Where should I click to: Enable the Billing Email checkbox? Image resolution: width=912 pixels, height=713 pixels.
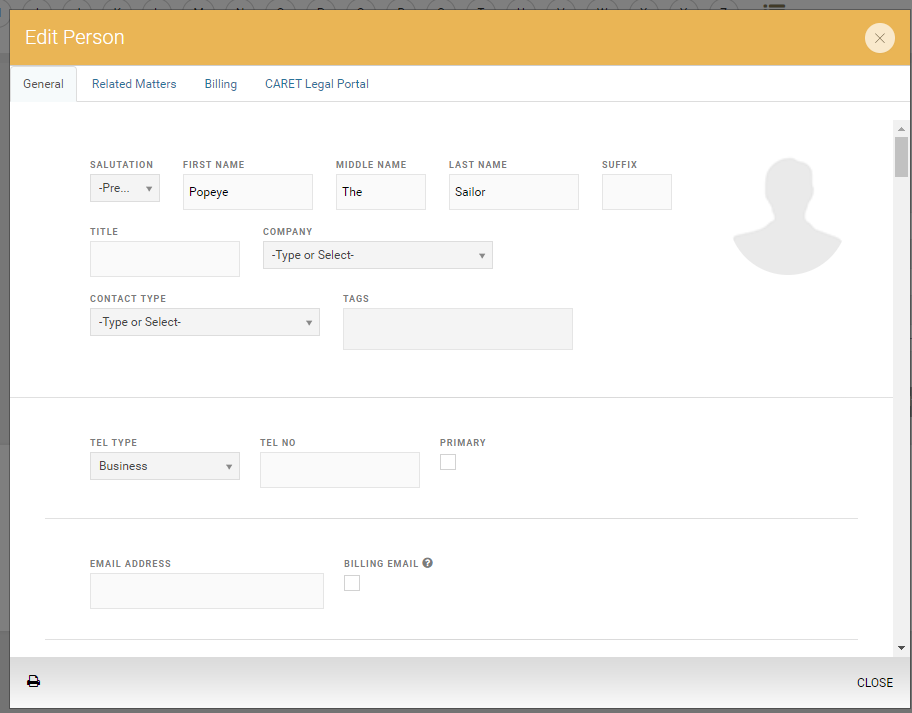point(352,583)
